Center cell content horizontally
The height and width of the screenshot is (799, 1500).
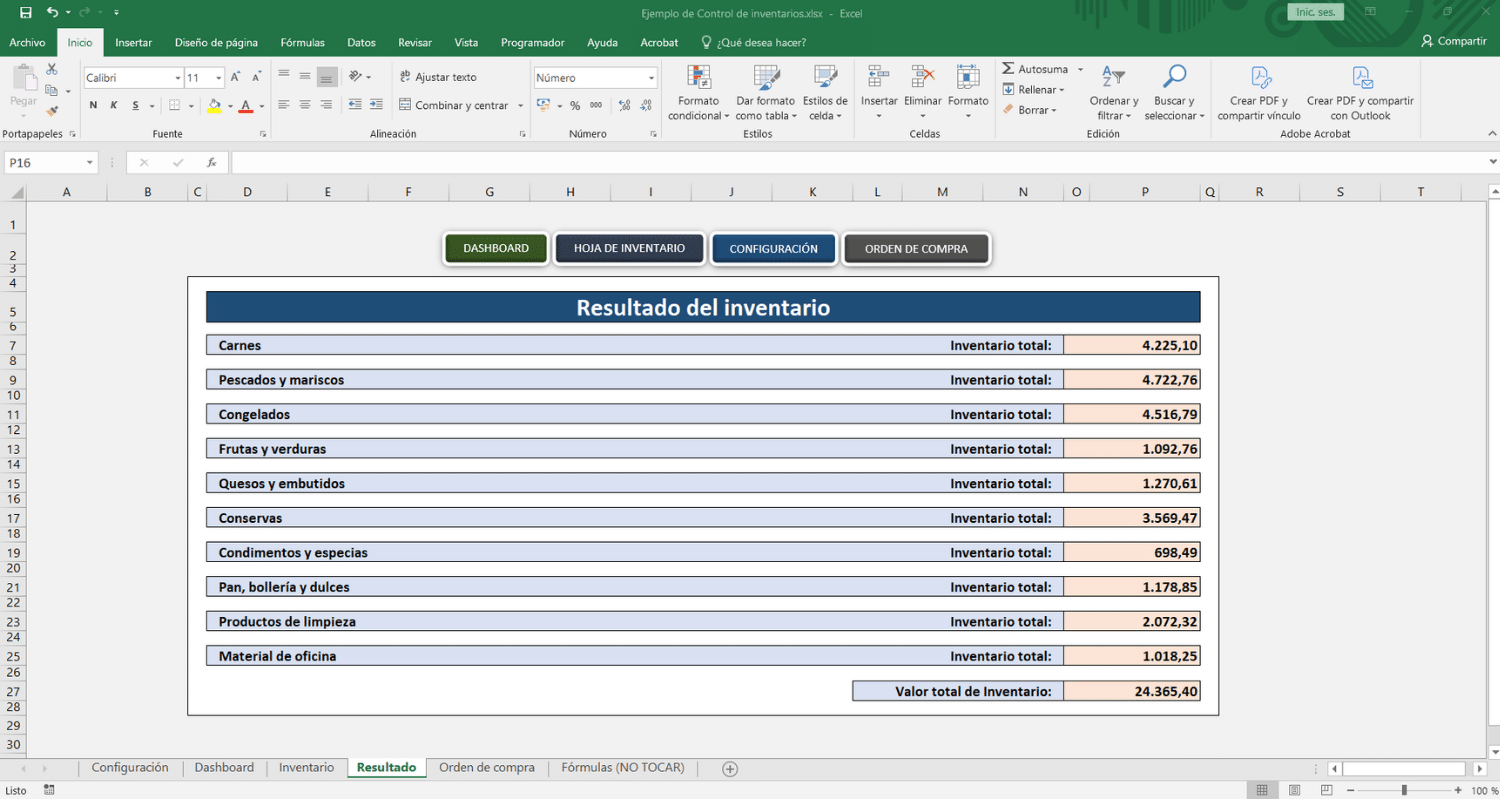(x=305, y=104)
